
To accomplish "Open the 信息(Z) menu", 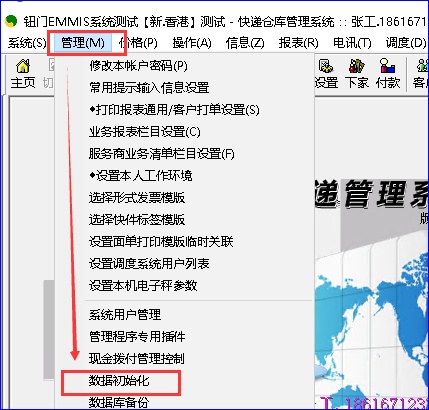I will pyautogui.click(x=245, y=43).
